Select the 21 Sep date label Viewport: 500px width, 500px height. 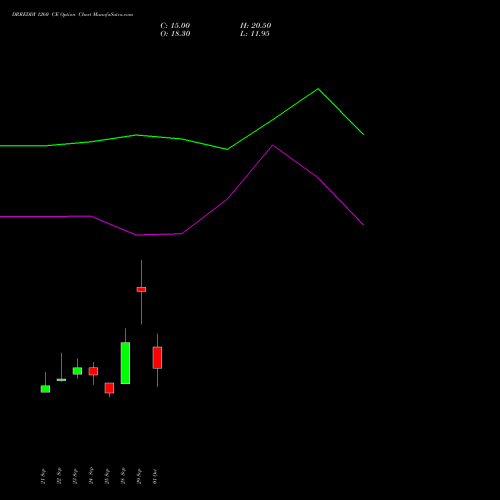(x=43, y=476)
